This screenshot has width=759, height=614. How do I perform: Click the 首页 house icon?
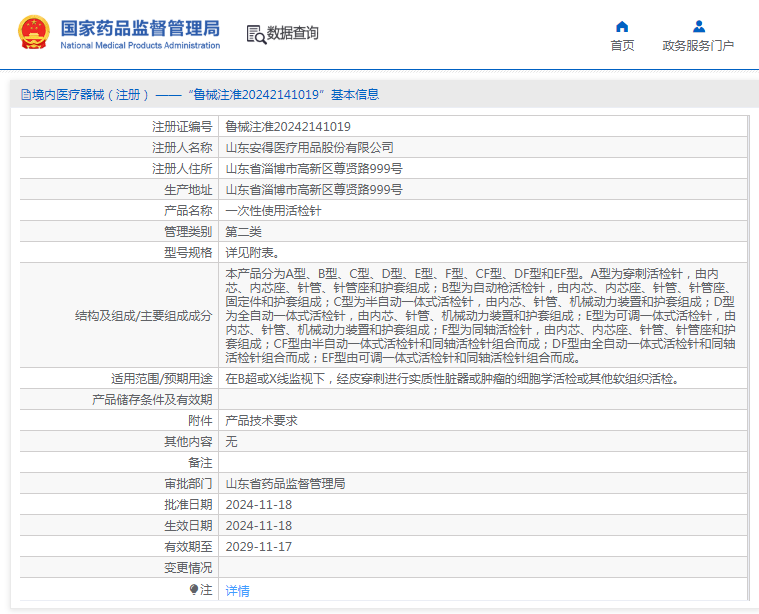coord(622,26)
